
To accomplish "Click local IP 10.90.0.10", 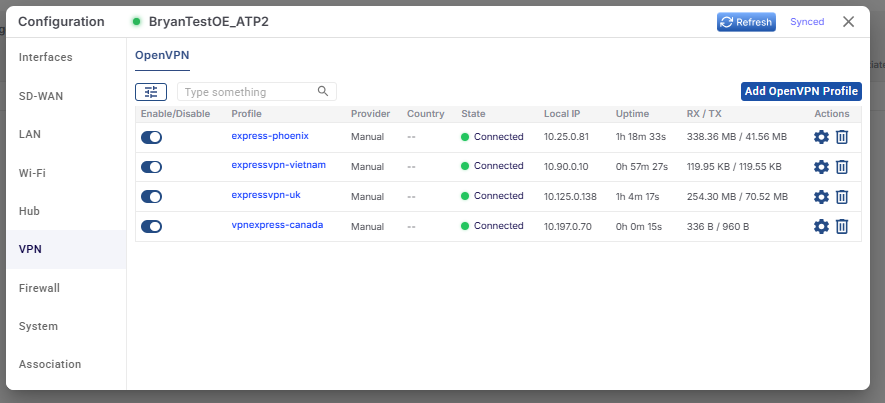I will point(566,167).
